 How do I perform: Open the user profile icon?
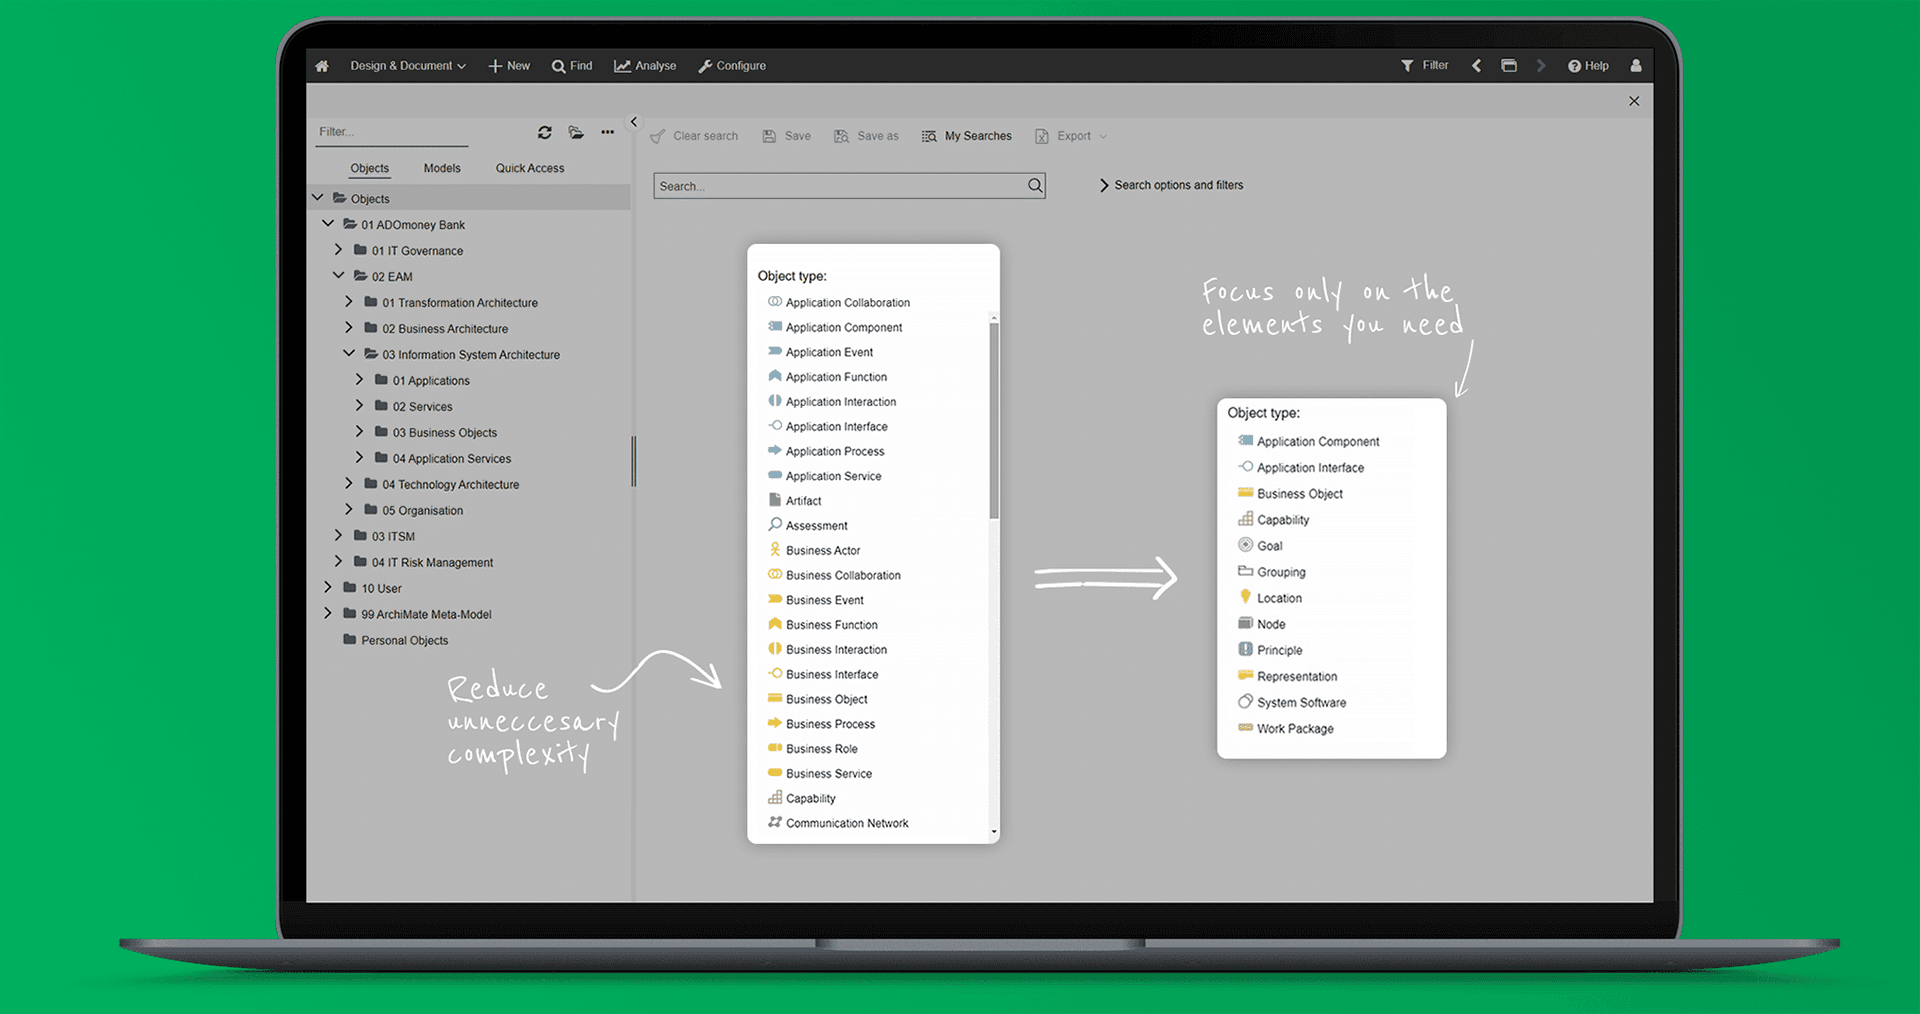click(1636, 65)
